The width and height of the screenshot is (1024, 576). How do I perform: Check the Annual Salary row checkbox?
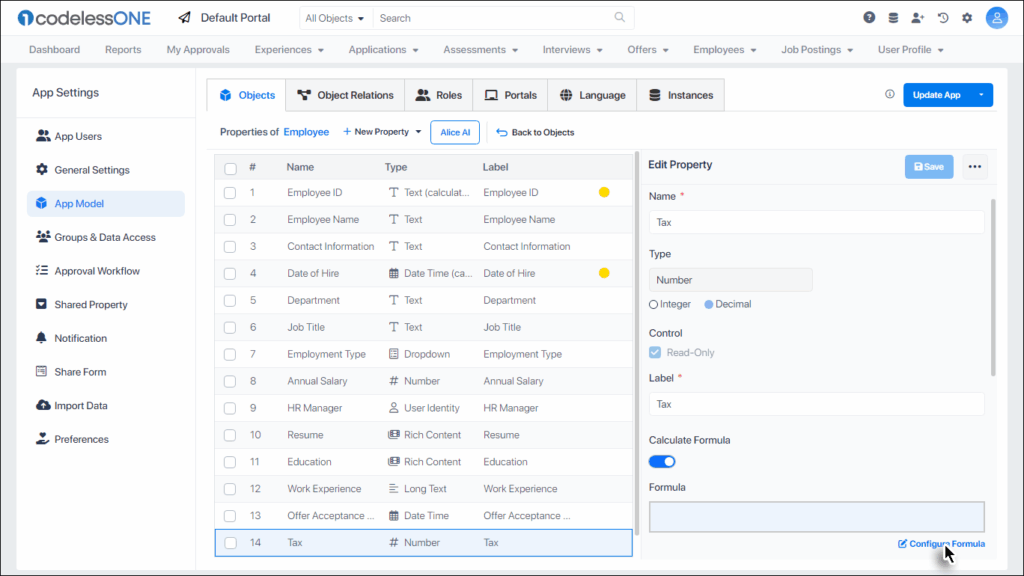coord(230,381)
